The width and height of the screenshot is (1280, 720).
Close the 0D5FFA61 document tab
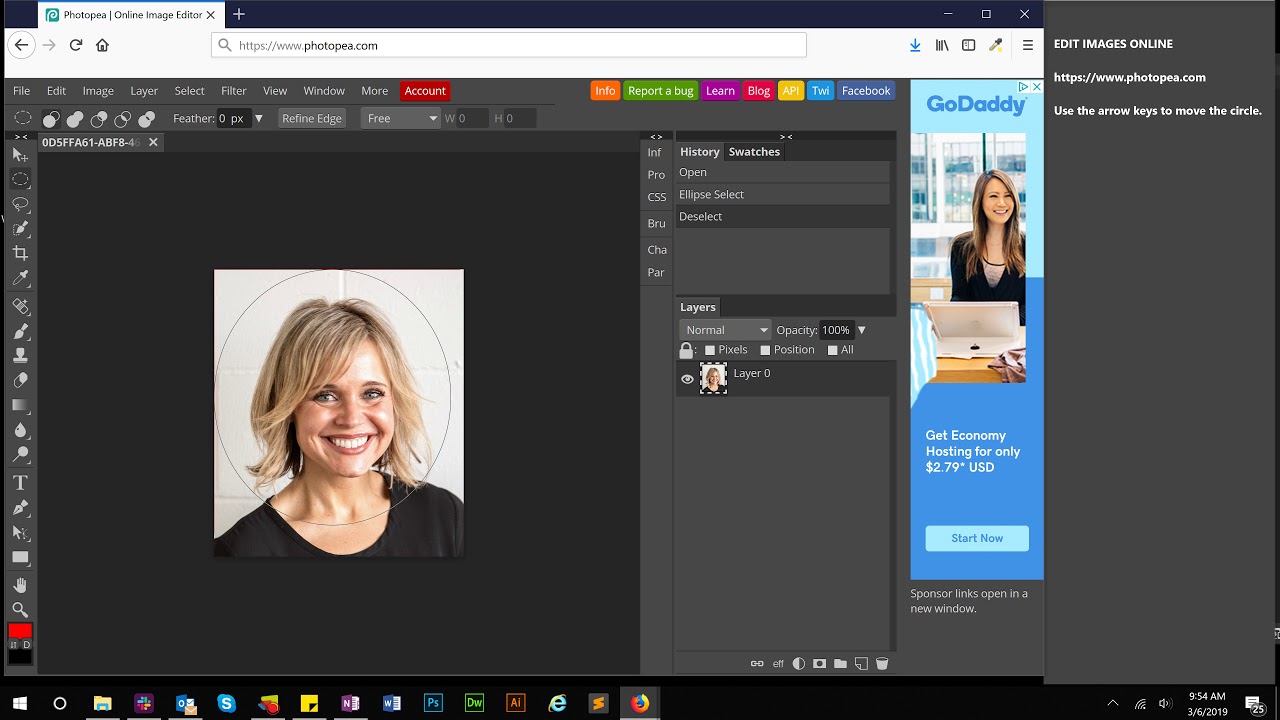153,143
